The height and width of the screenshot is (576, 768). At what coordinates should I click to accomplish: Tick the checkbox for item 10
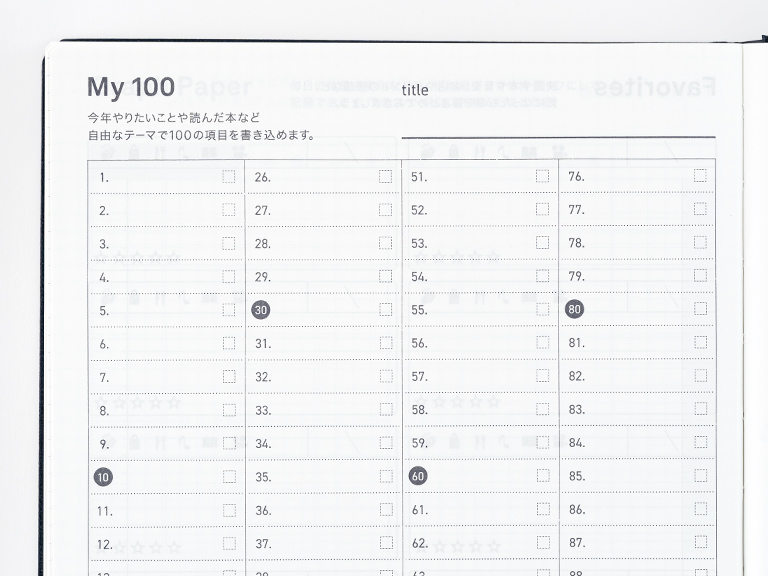[229, 476]
